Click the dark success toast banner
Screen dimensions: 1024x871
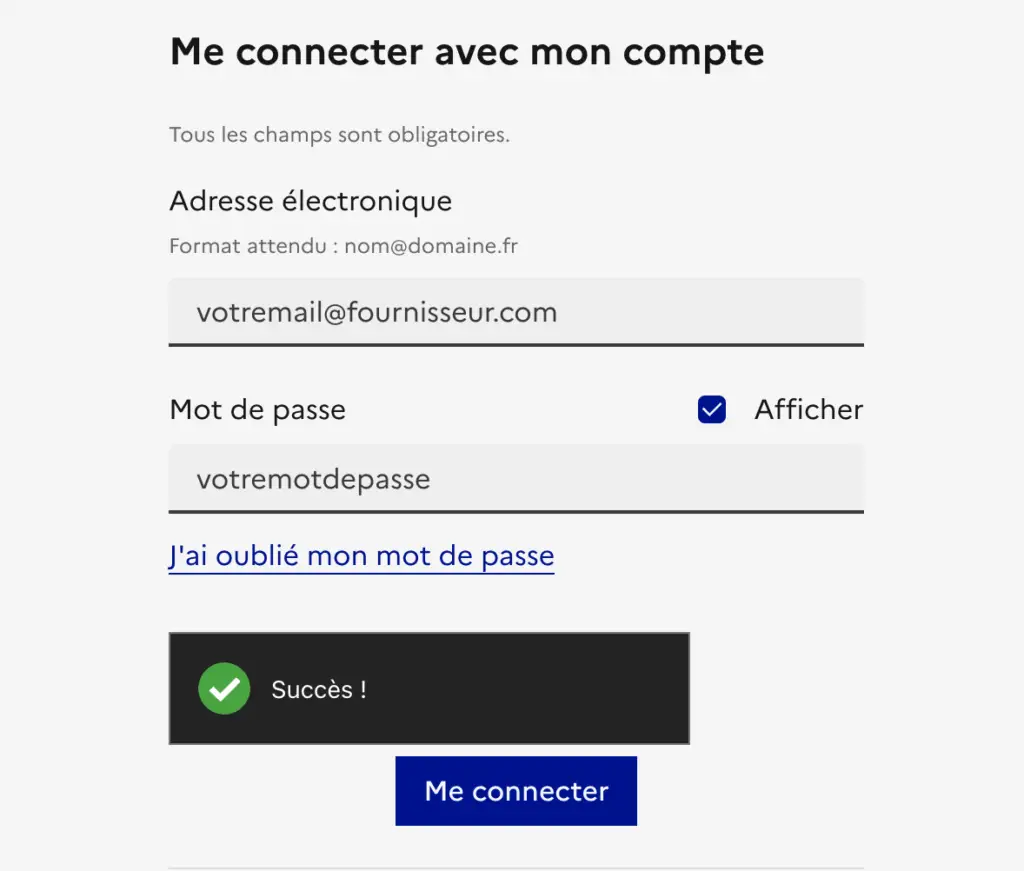(x=429, y=688)
